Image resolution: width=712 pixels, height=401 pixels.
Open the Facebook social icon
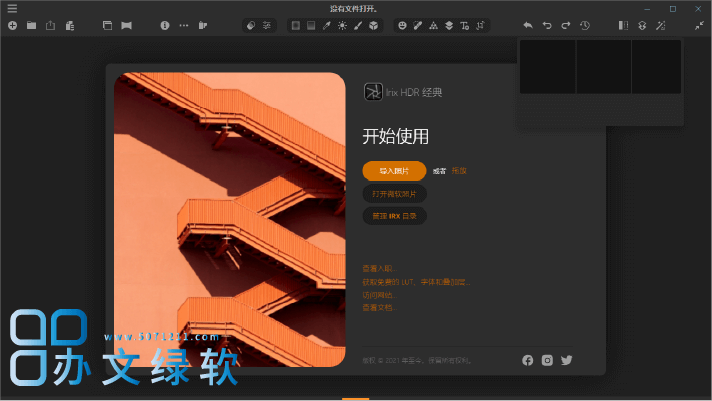pos(528,360)
